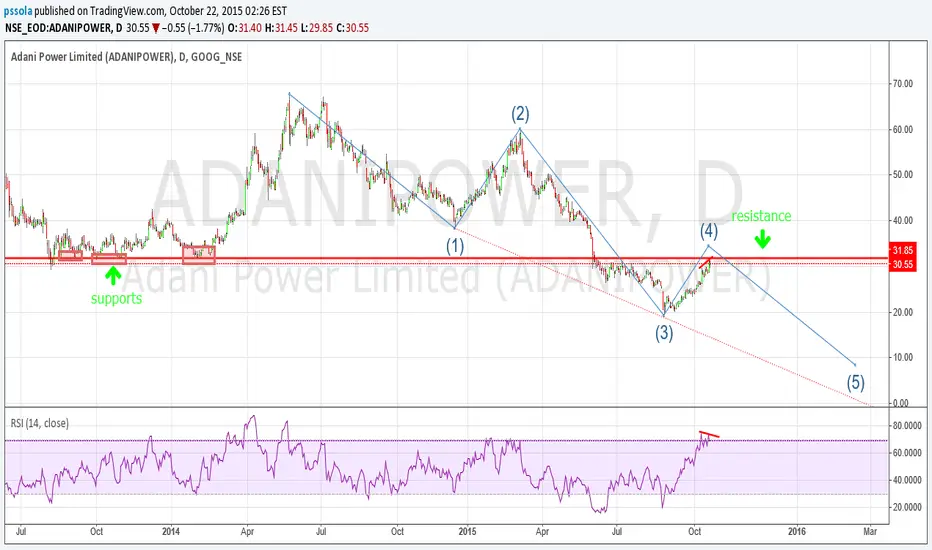Click the C:30.55 close price
Viewport: 932px width, 550px height.
click(352, 28)
